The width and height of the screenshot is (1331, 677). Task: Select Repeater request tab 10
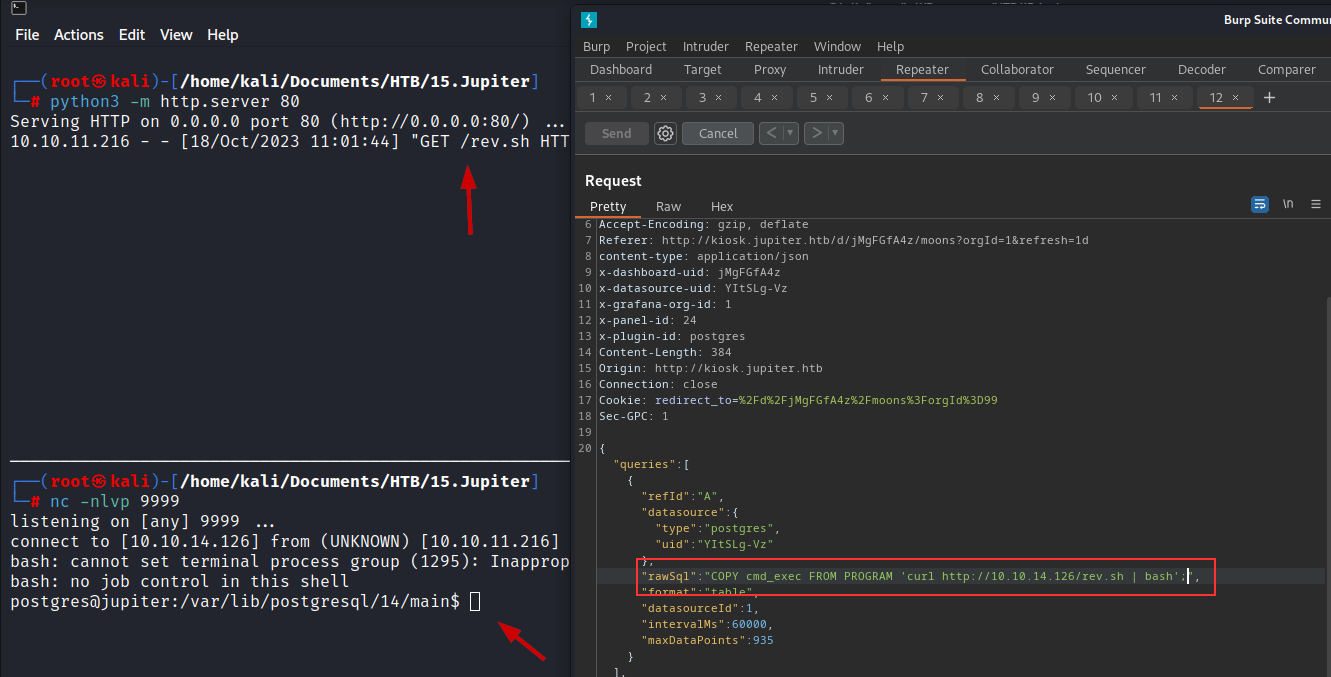point(1095,98)
